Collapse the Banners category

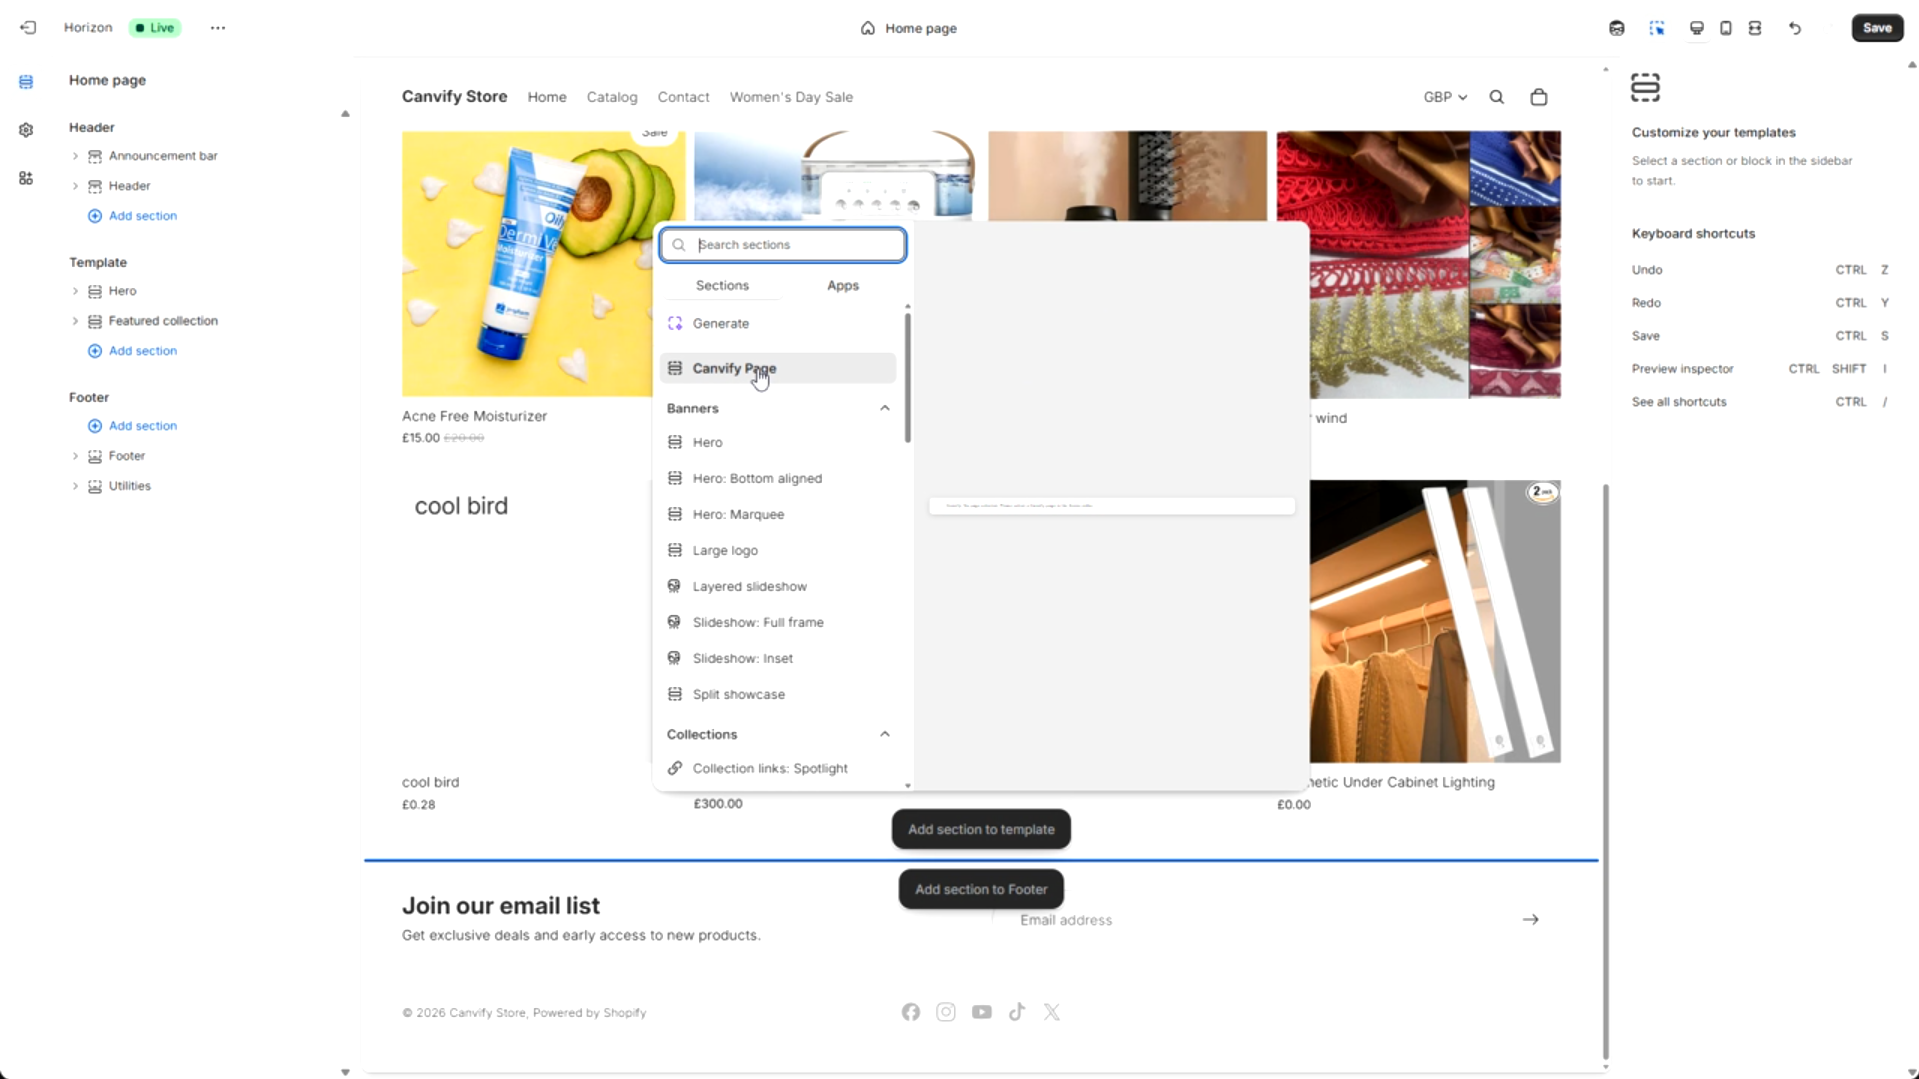point(884,408)
